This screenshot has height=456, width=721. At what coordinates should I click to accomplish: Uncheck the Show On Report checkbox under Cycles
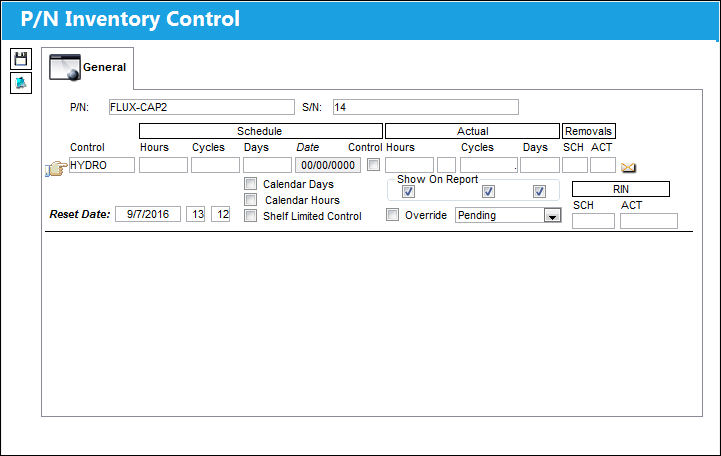488,191
